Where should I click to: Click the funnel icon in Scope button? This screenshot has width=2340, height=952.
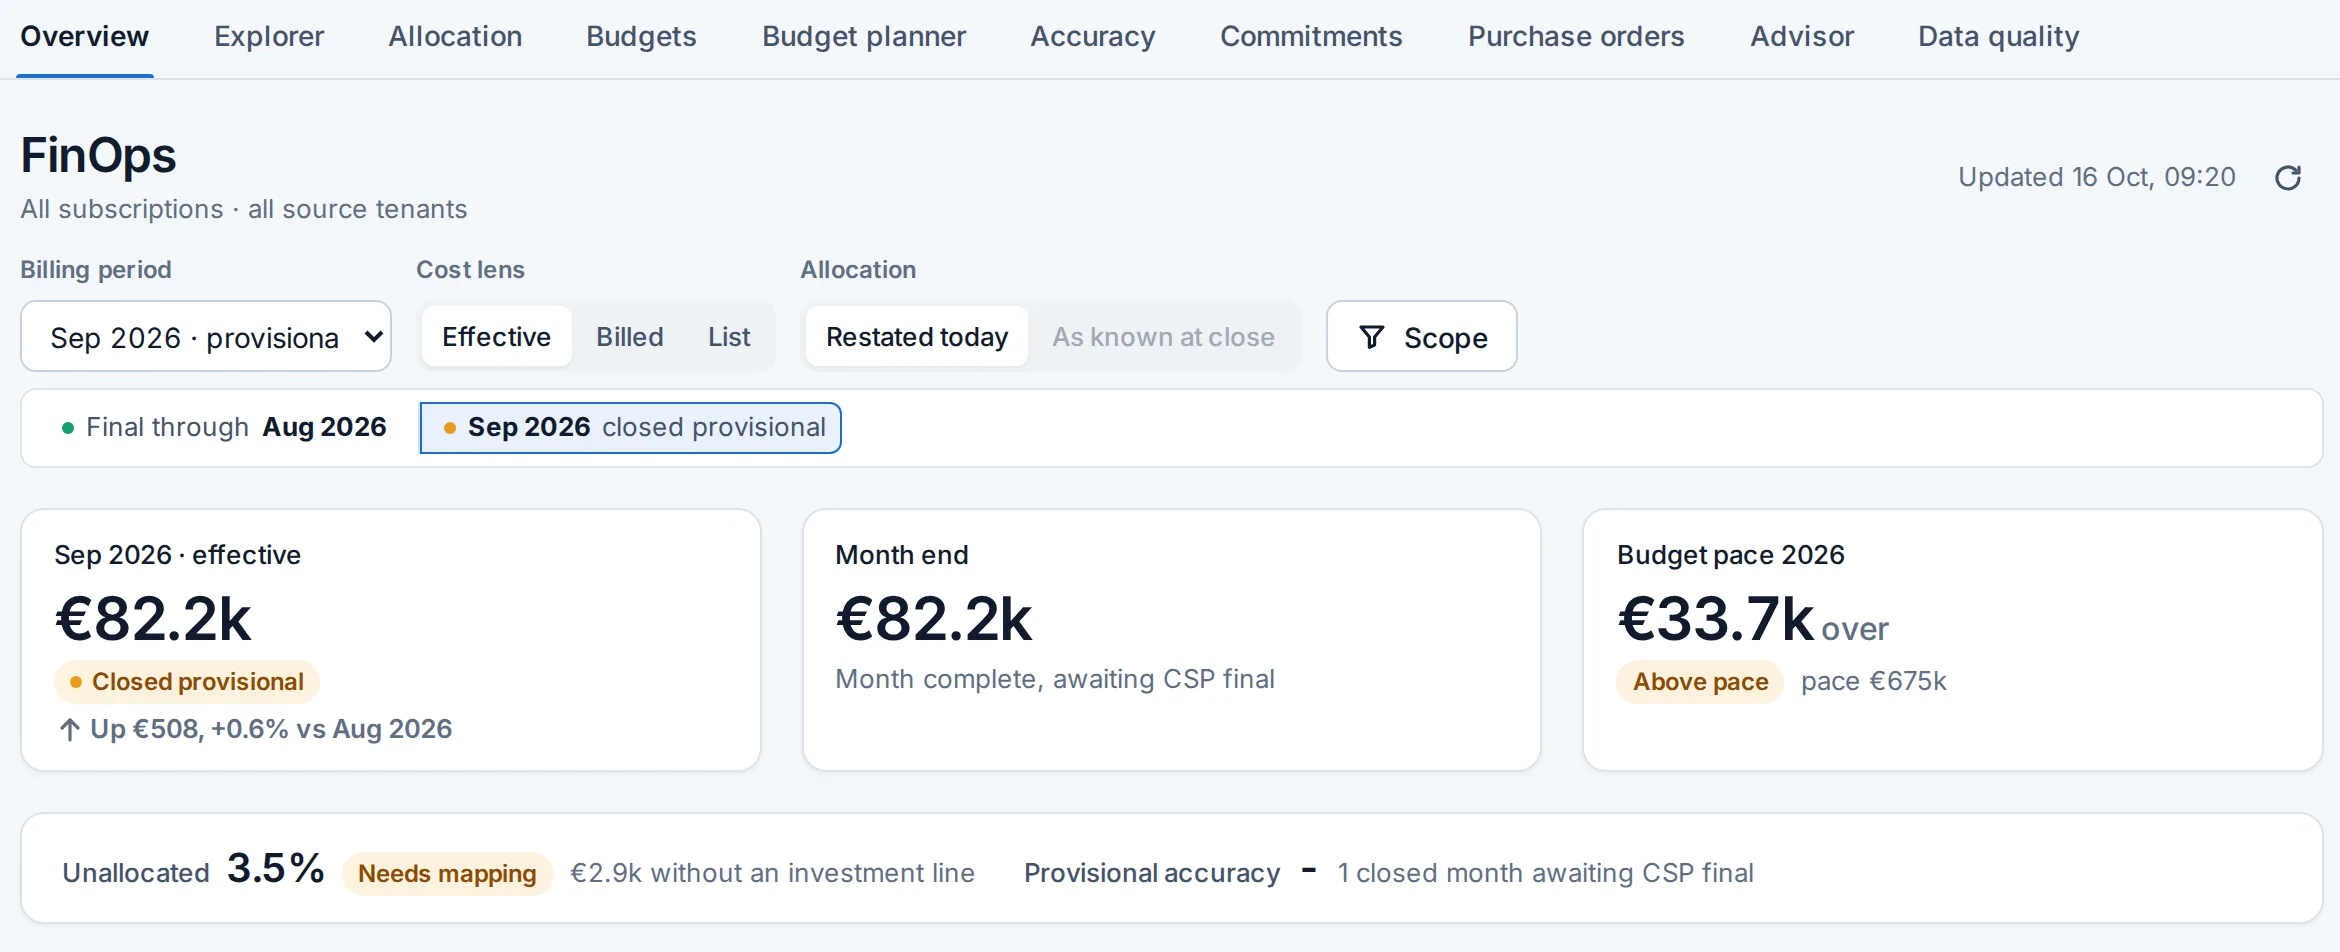pyautogui.click(x=1372, y=337)
